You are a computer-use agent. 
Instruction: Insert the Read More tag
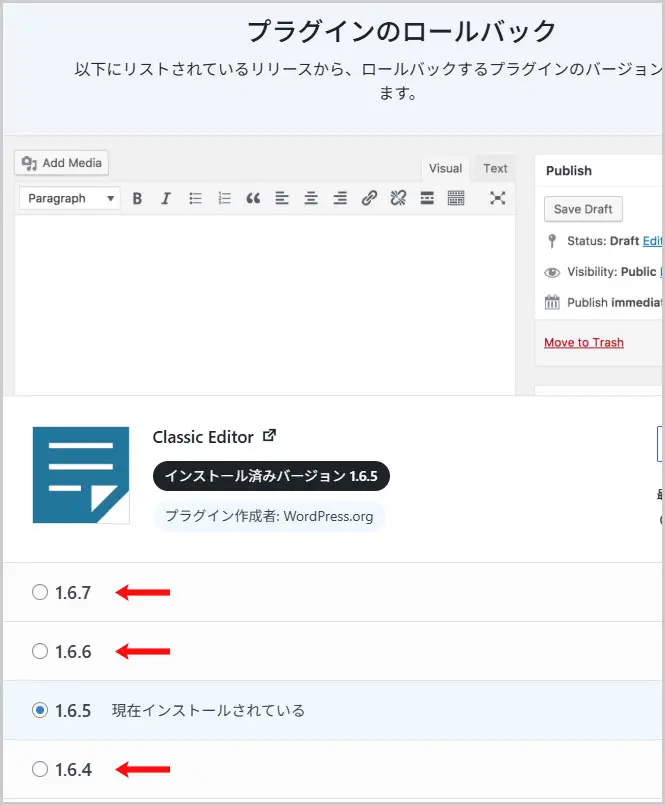[427, 198]
